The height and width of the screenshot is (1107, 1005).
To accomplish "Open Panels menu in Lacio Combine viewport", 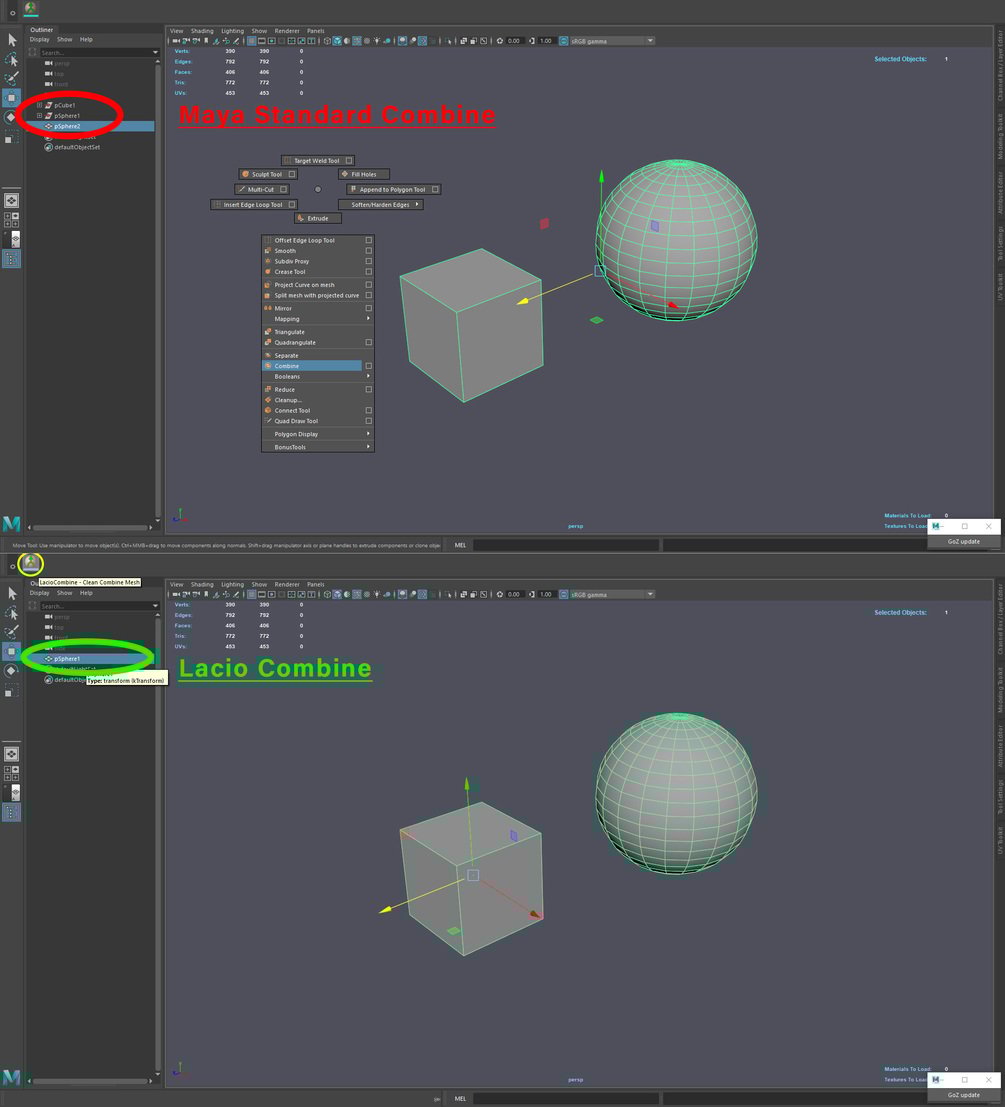I will [x=315, y=585].
